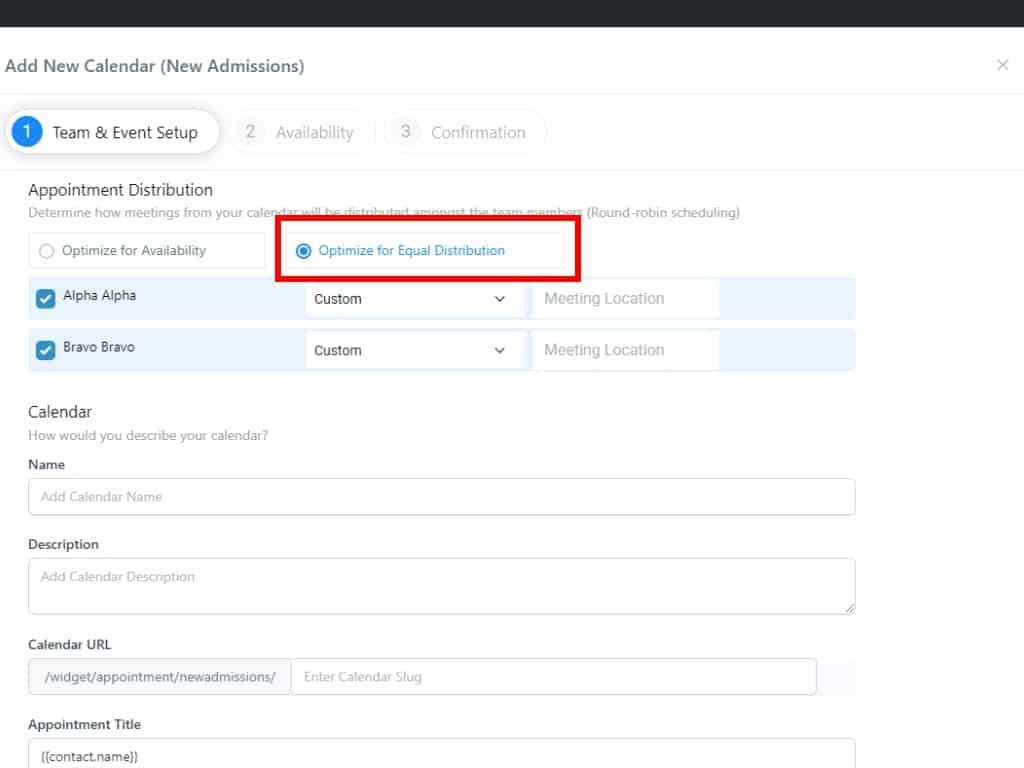Click the number 3 step circle
The image size is (1024, 768).
405,132
